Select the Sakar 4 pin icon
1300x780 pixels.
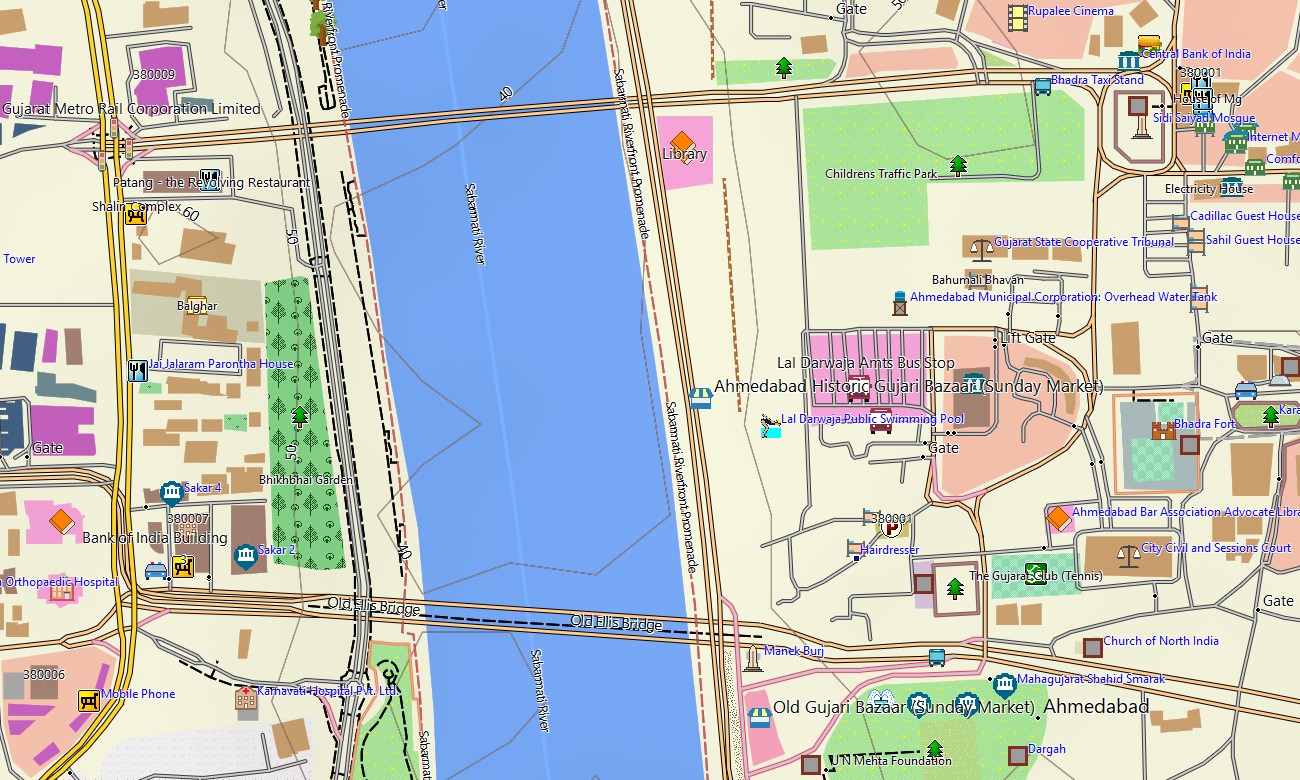[x=171, y=492]
